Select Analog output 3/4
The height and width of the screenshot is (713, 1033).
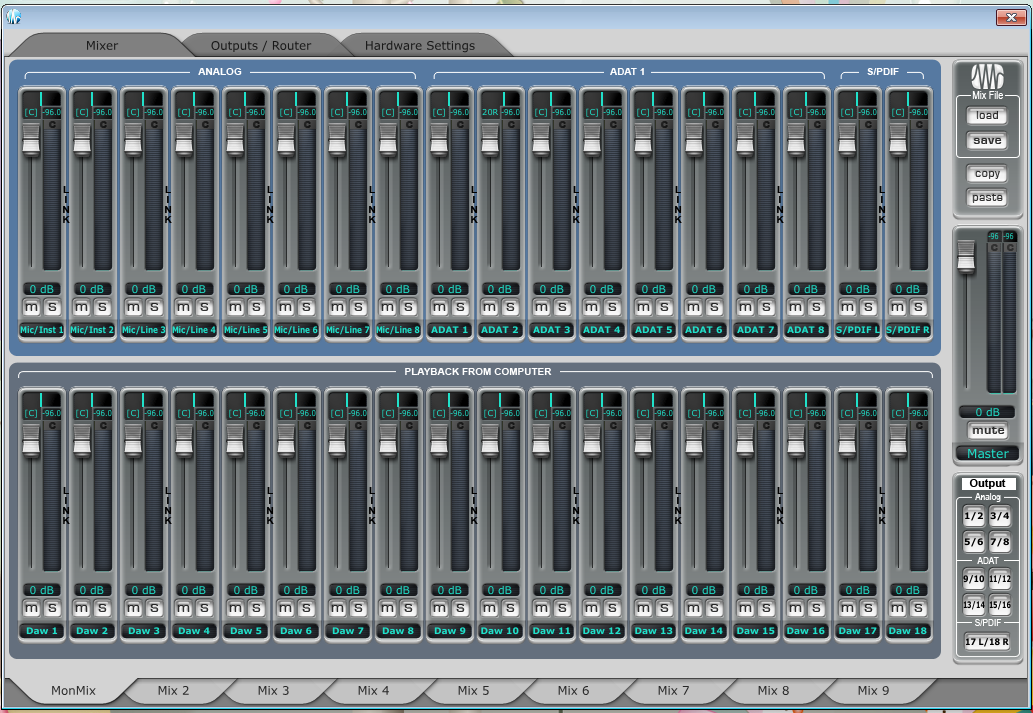coord(999,517)
